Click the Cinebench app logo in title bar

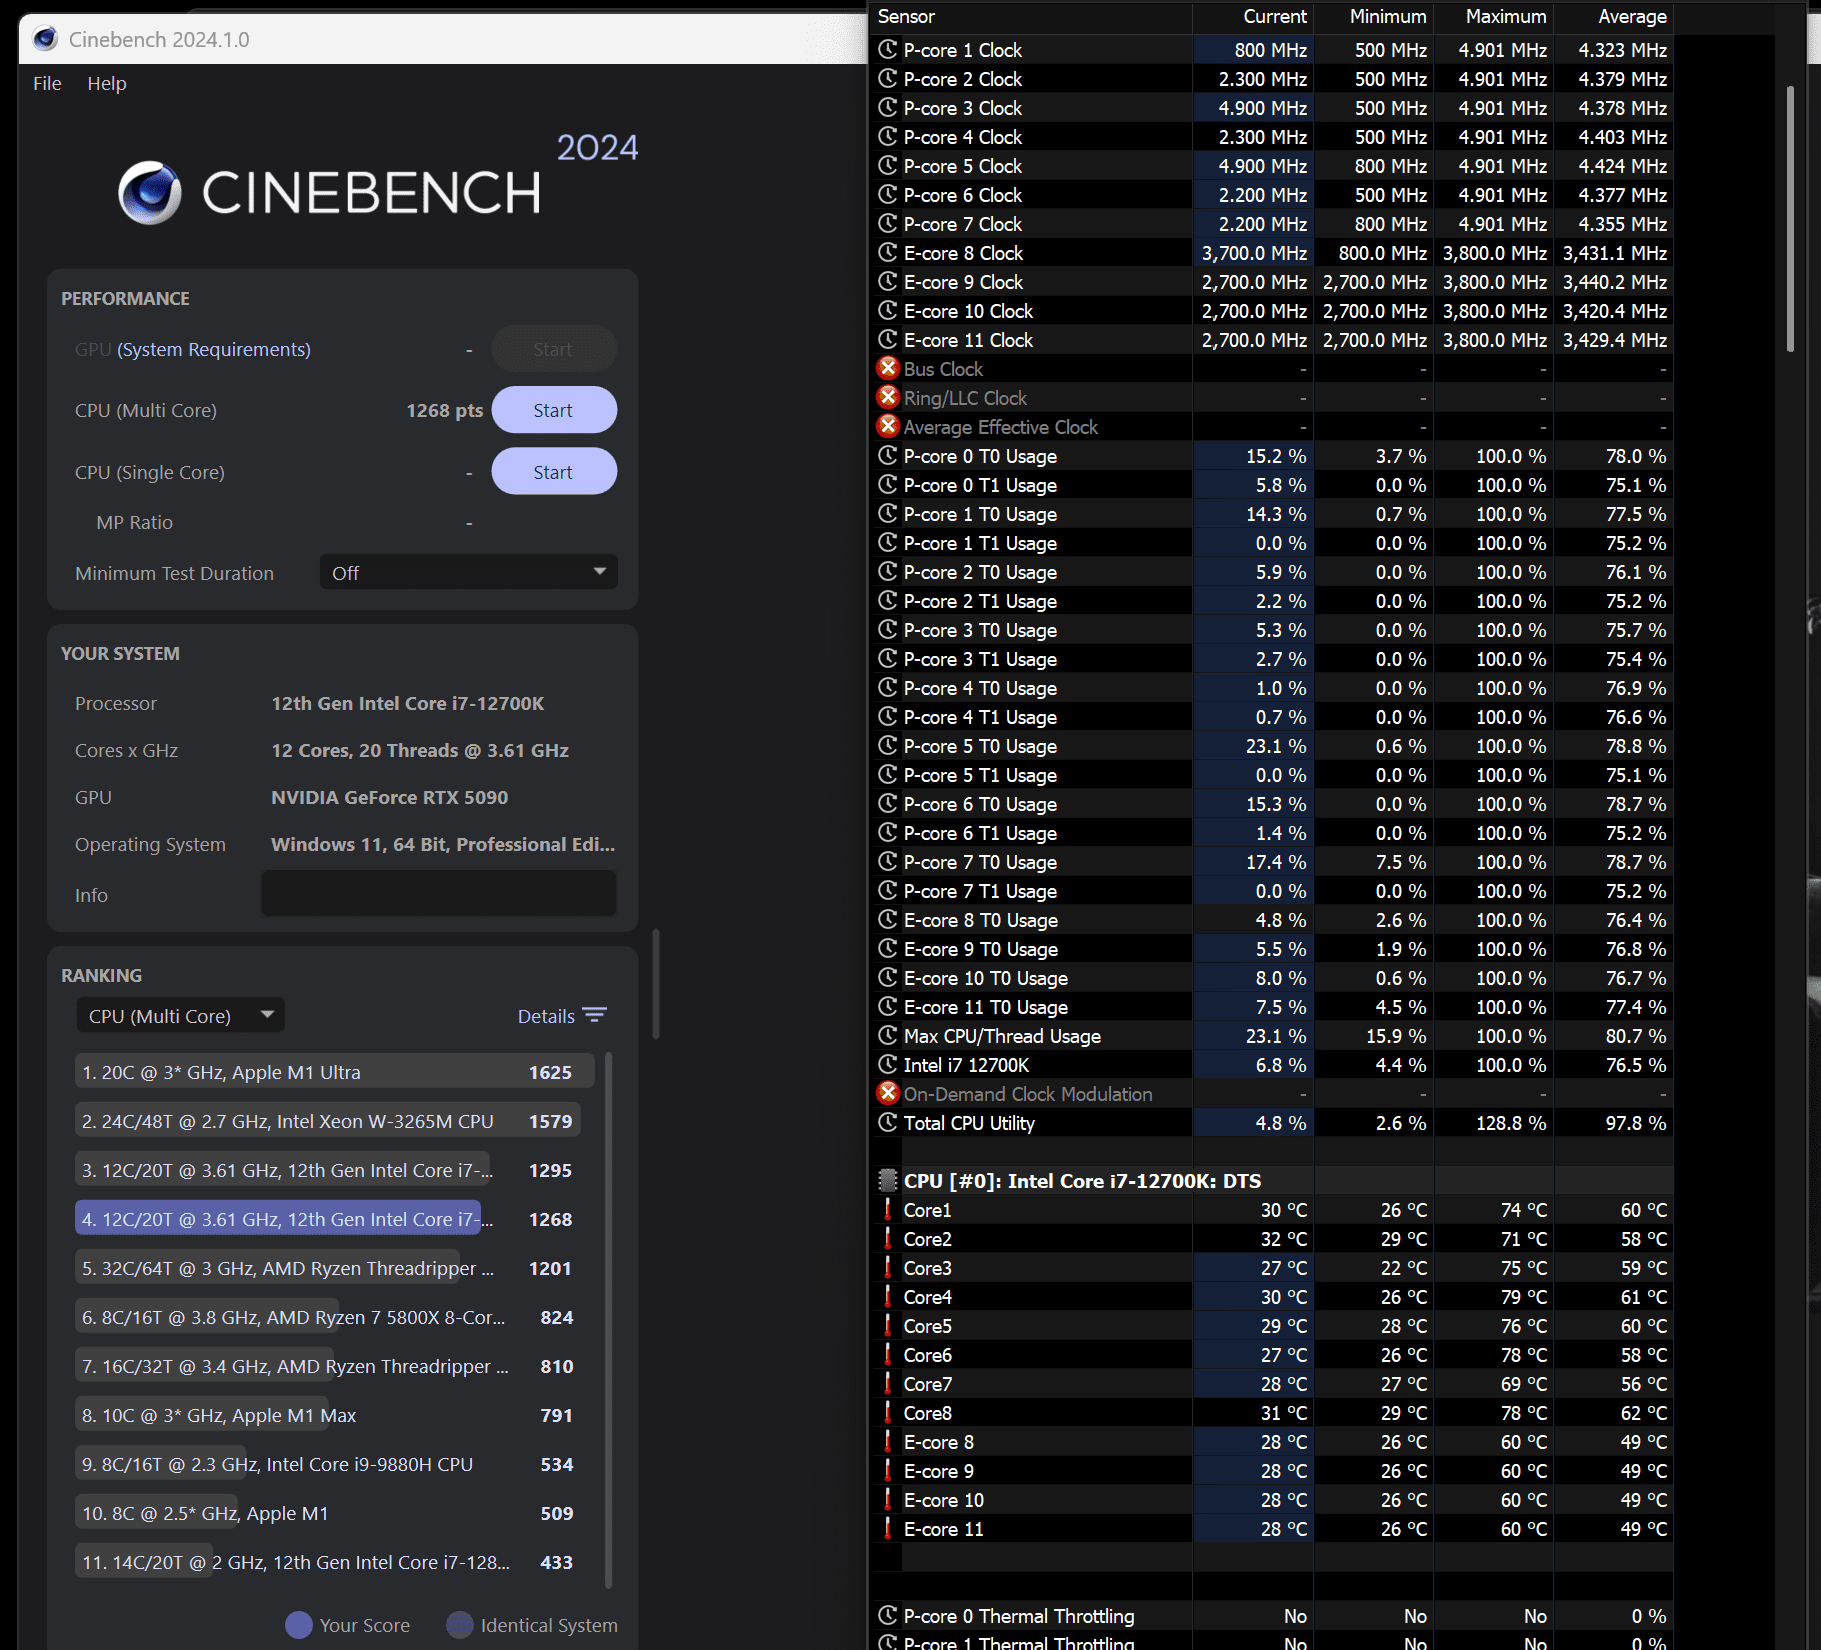(x=45, y=39)
